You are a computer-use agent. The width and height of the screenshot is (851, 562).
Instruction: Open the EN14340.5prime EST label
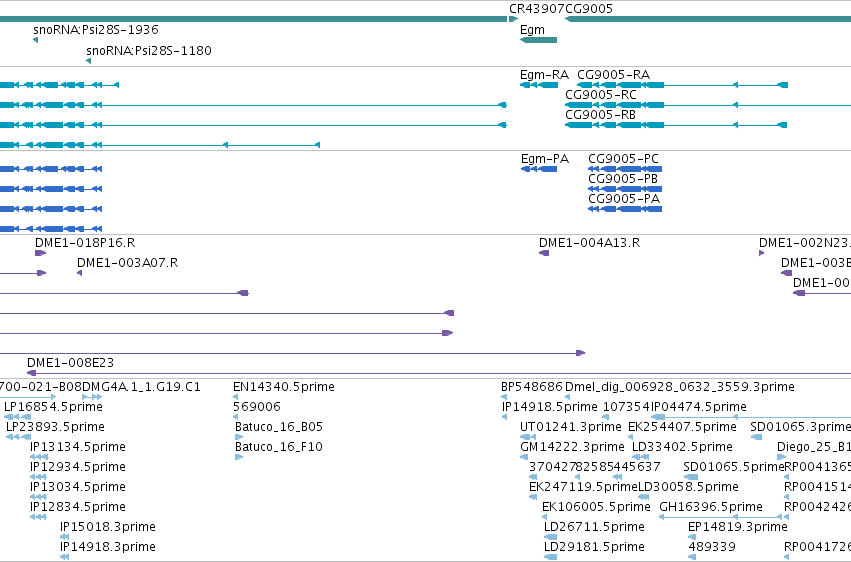click(284, 387)
